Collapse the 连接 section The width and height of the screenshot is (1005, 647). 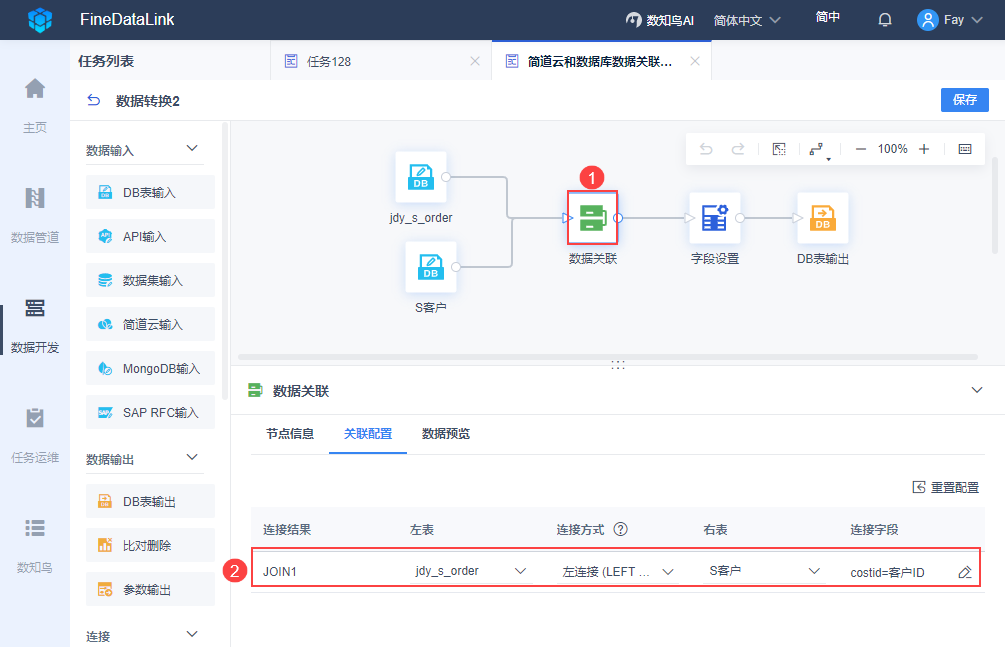(192, 634)
